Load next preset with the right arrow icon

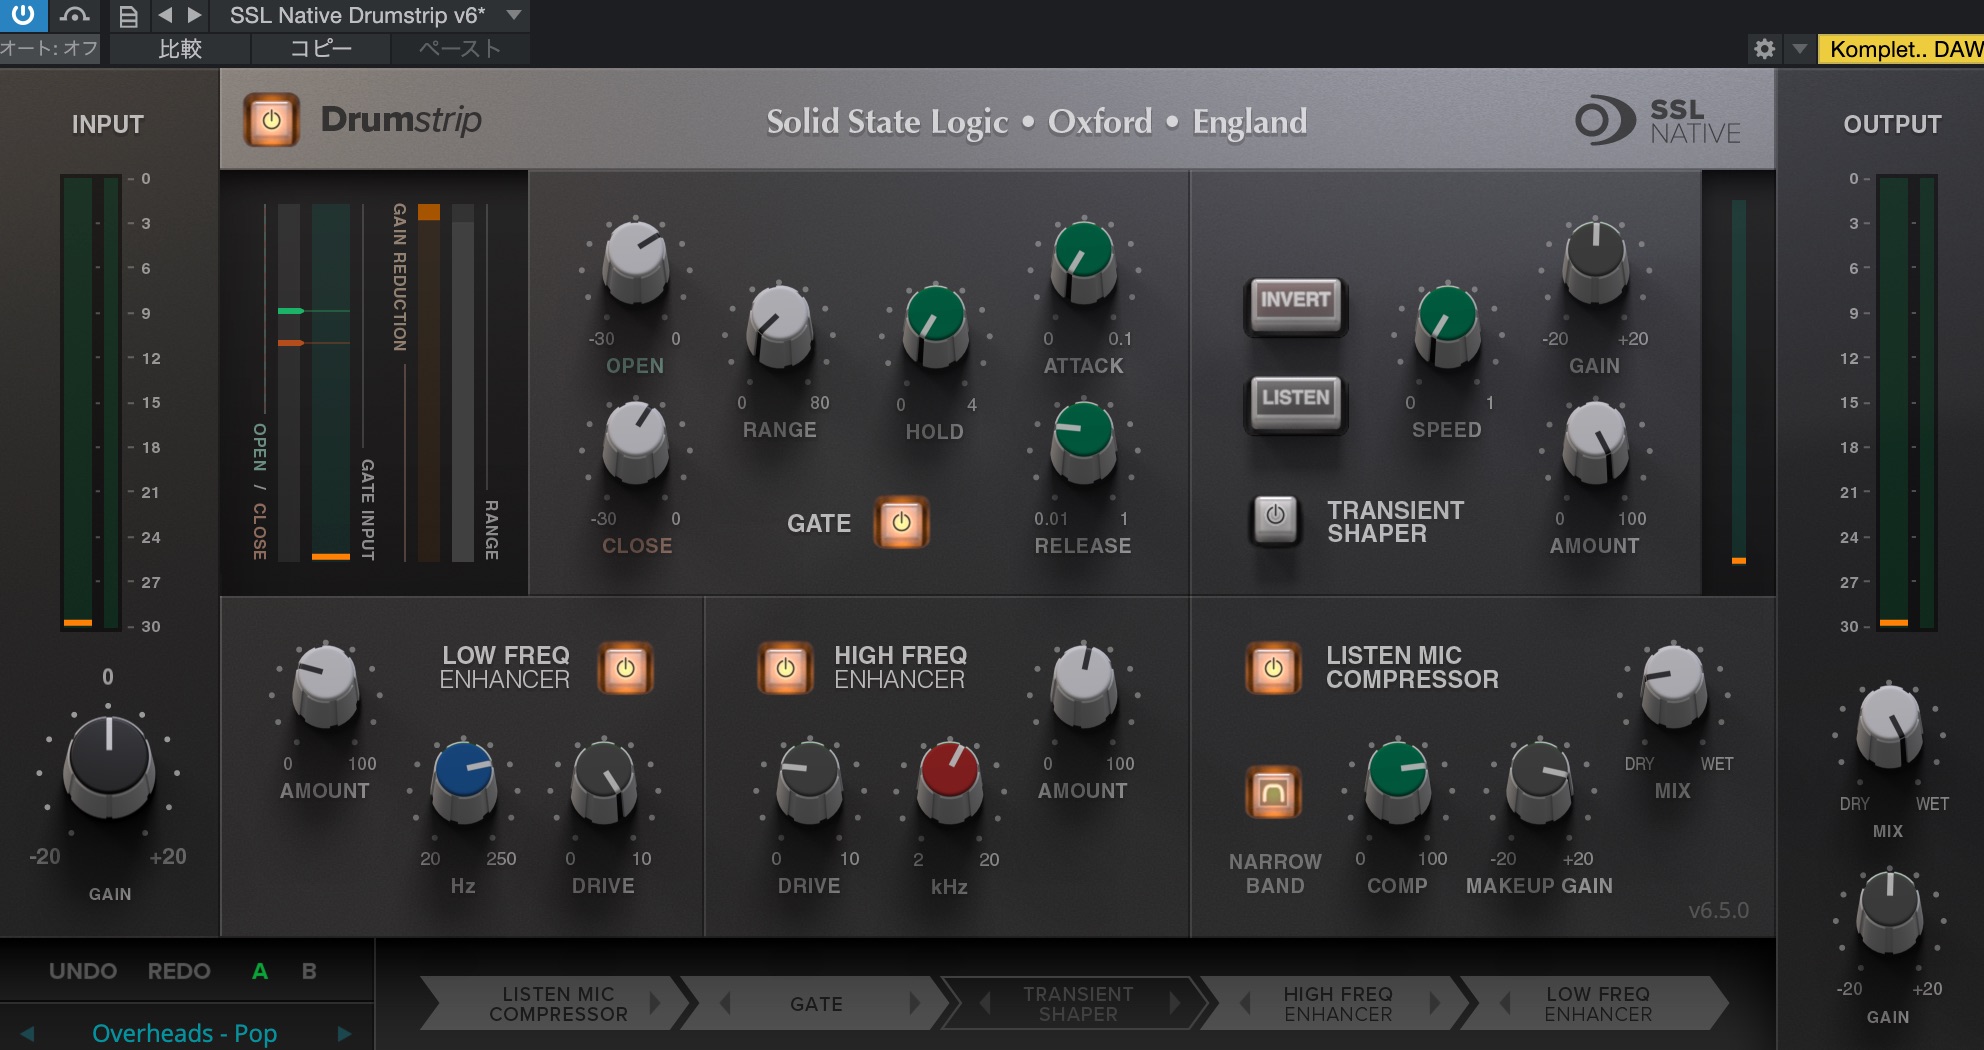coord(191,15)
